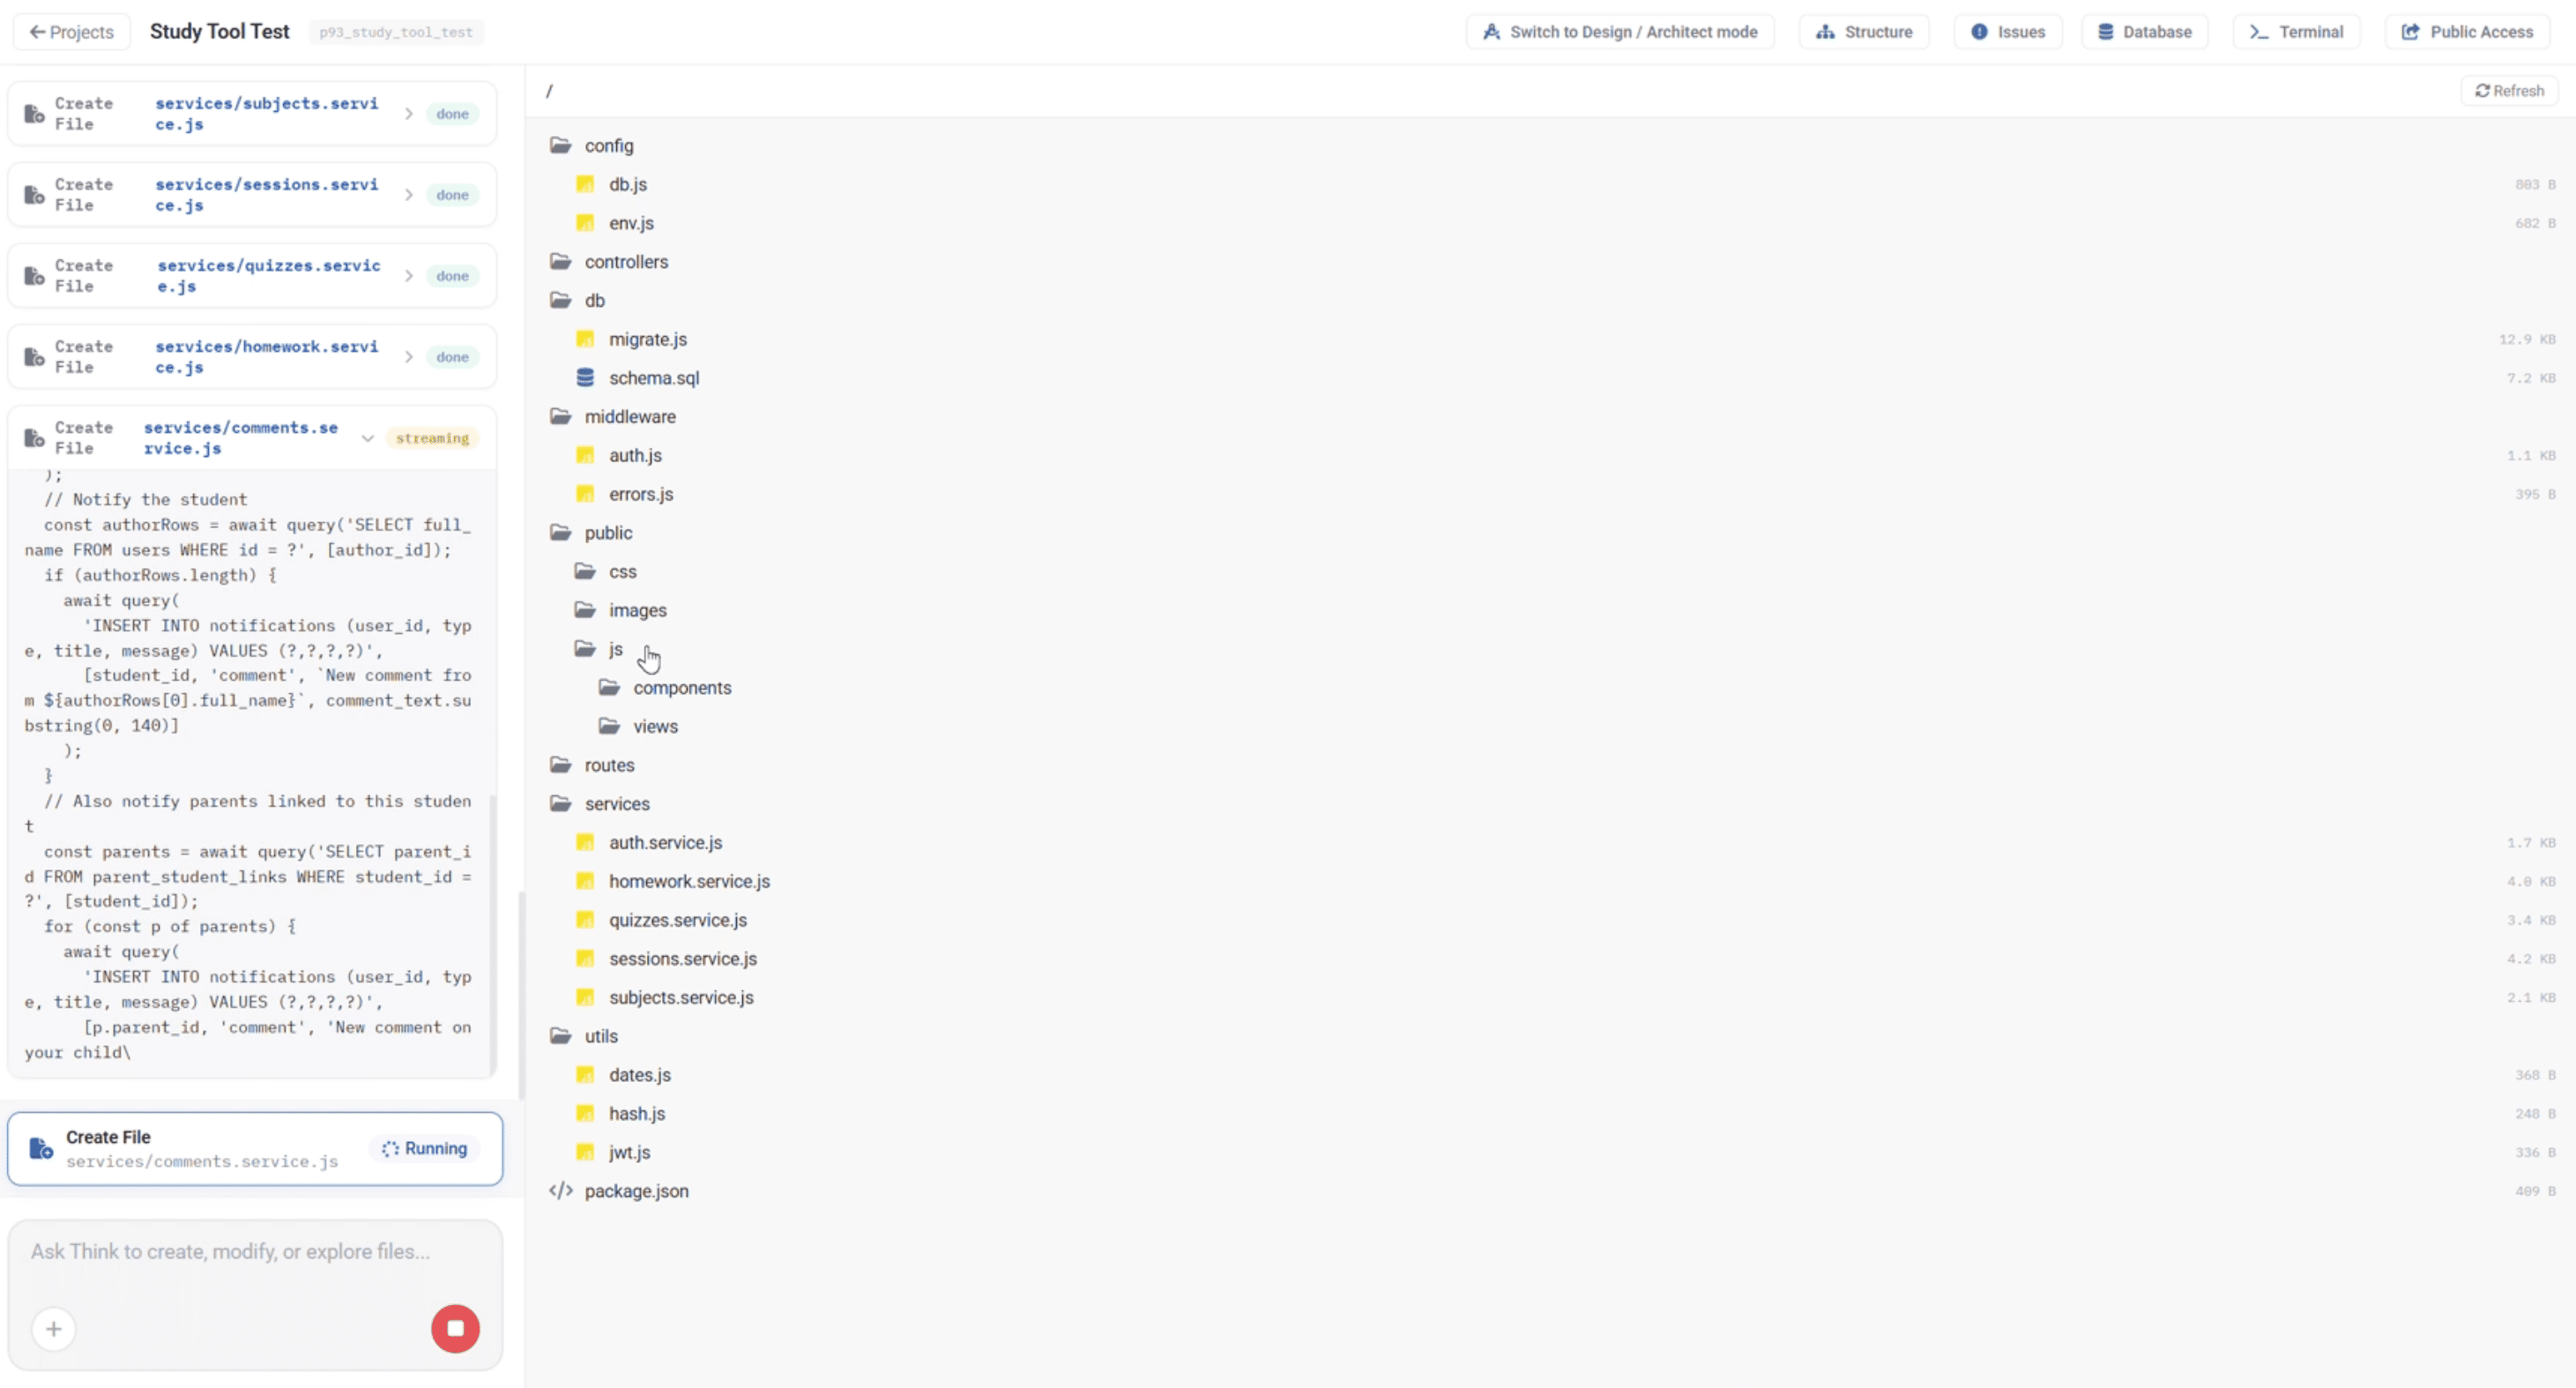Expand the sessions.service.js create step chevron
The image size is (2576, 1388).
(408, 195)
